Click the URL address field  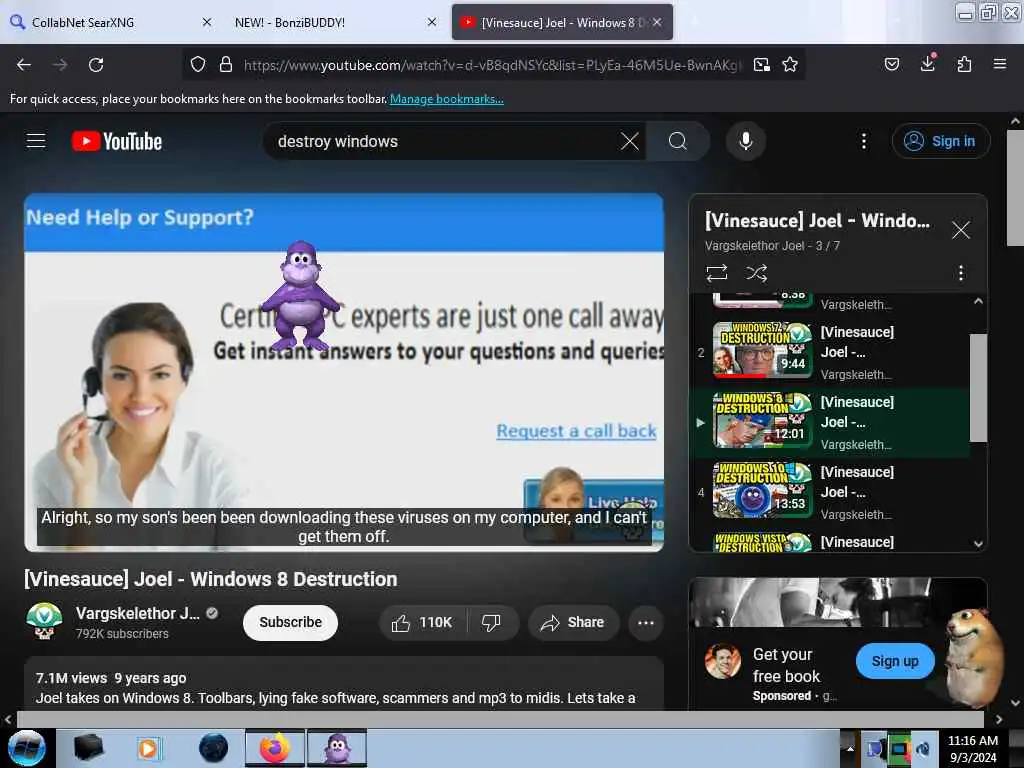[x=492, y=65]
